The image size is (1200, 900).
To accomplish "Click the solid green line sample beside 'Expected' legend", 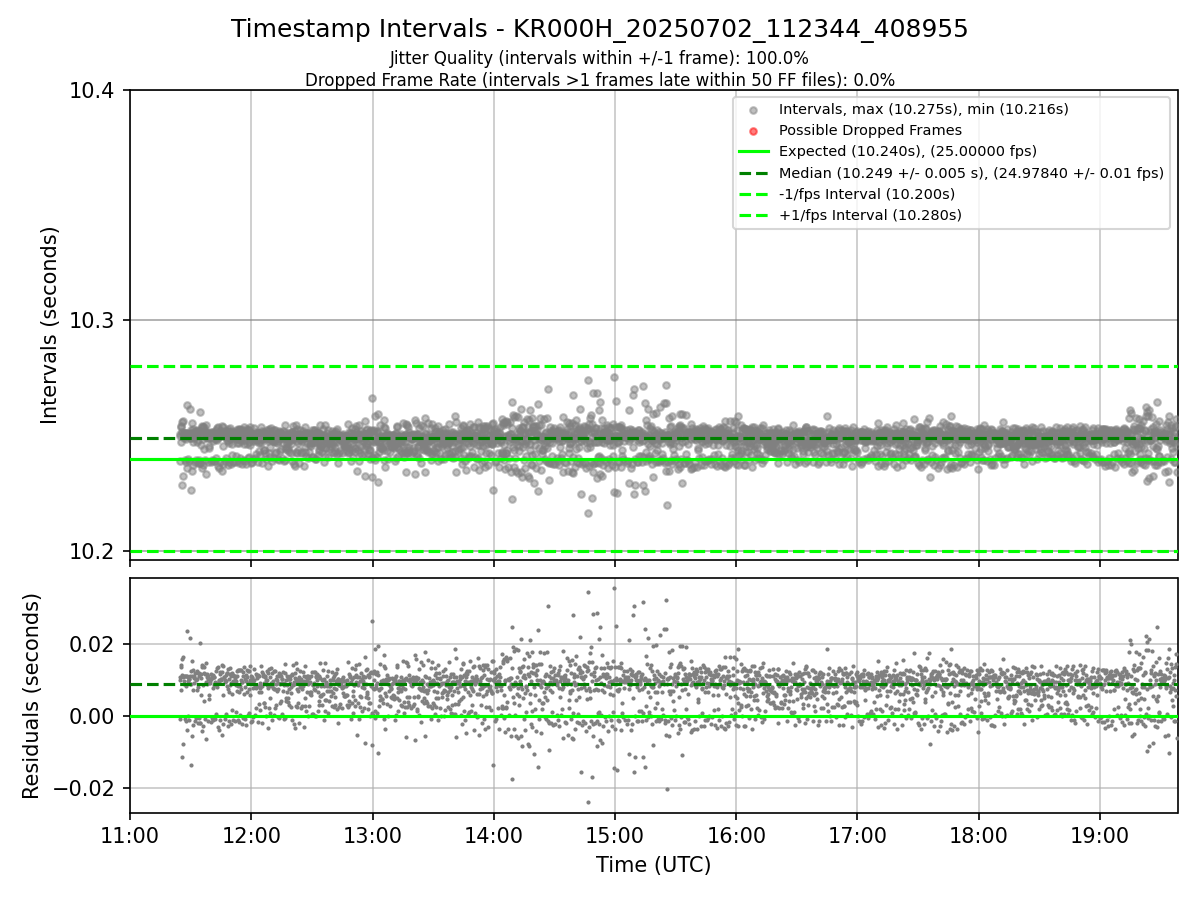I will coord(754,152).
